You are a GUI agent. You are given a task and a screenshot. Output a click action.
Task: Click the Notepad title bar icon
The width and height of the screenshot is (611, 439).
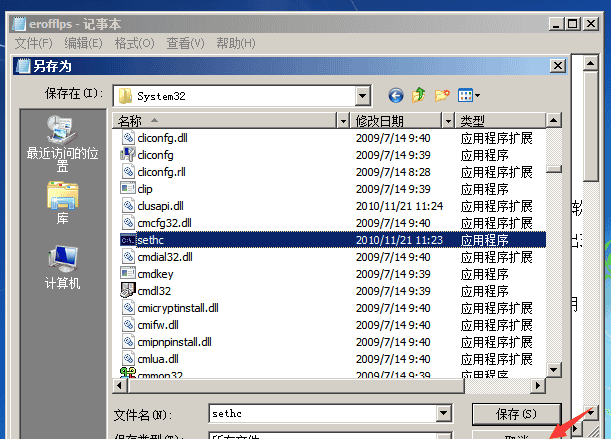[19, 24]
